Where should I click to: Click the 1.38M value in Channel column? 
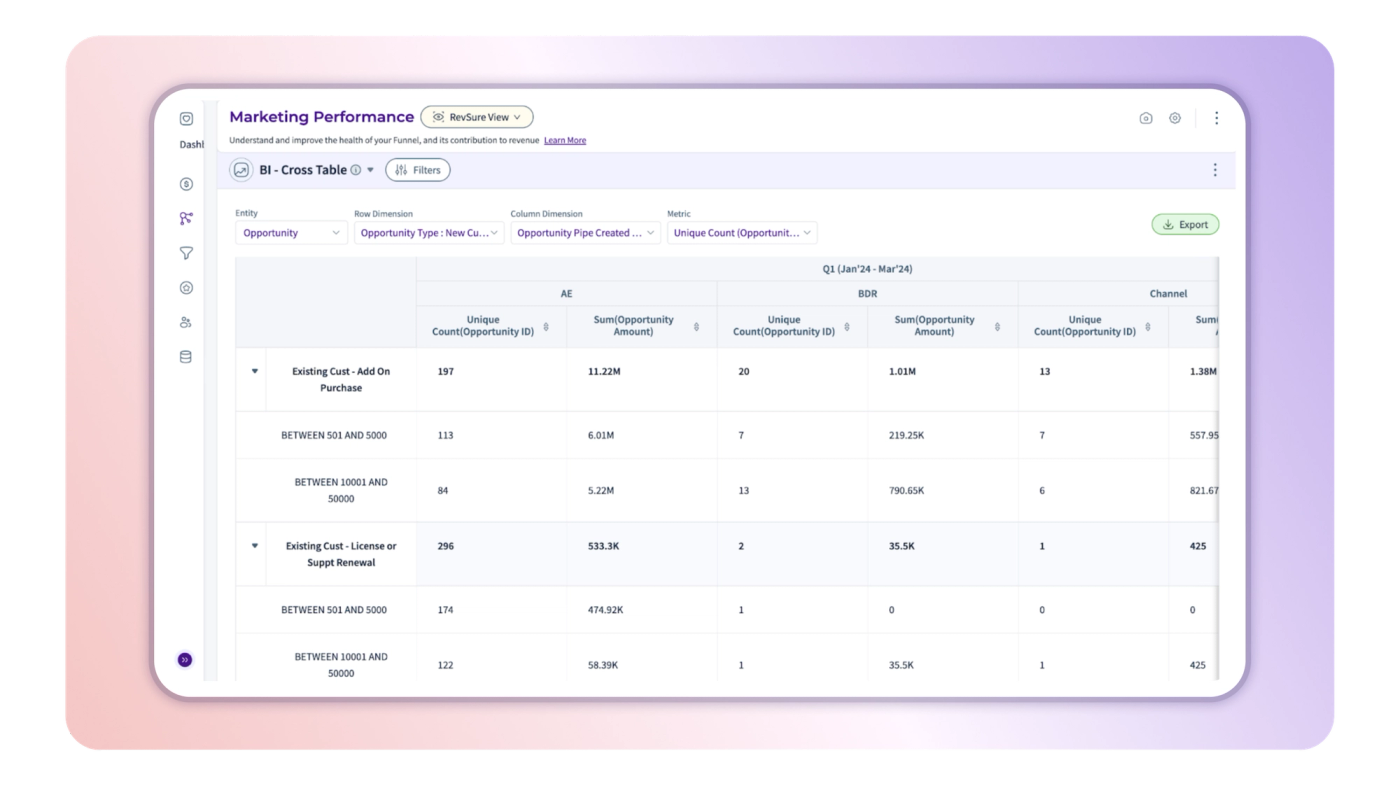point(1203,371)
